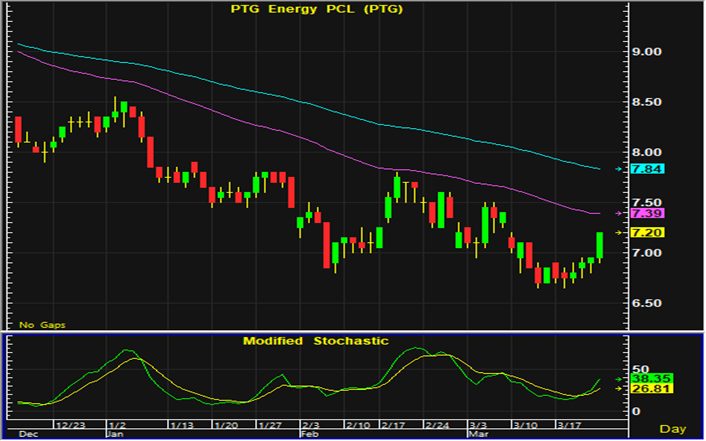This screenshot has height=441, width=706.
Task: Click the 0 level on stochastic axis
Action: pos(636,411)
